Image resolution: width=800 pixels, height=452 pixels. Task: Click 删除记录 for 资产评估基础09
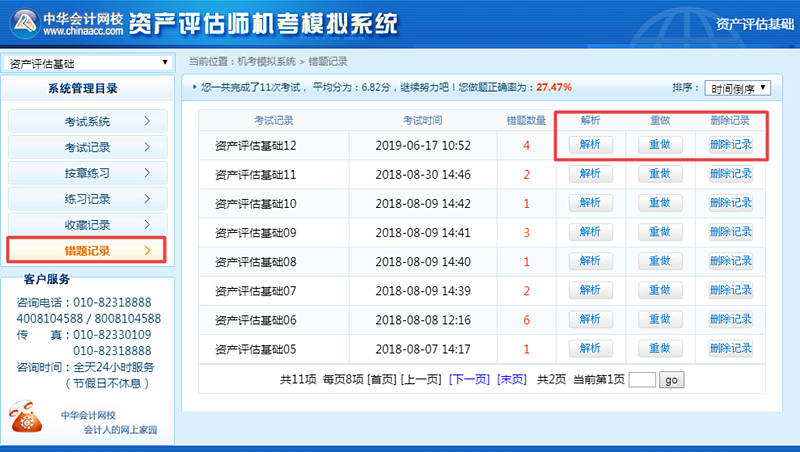[731, 232]
